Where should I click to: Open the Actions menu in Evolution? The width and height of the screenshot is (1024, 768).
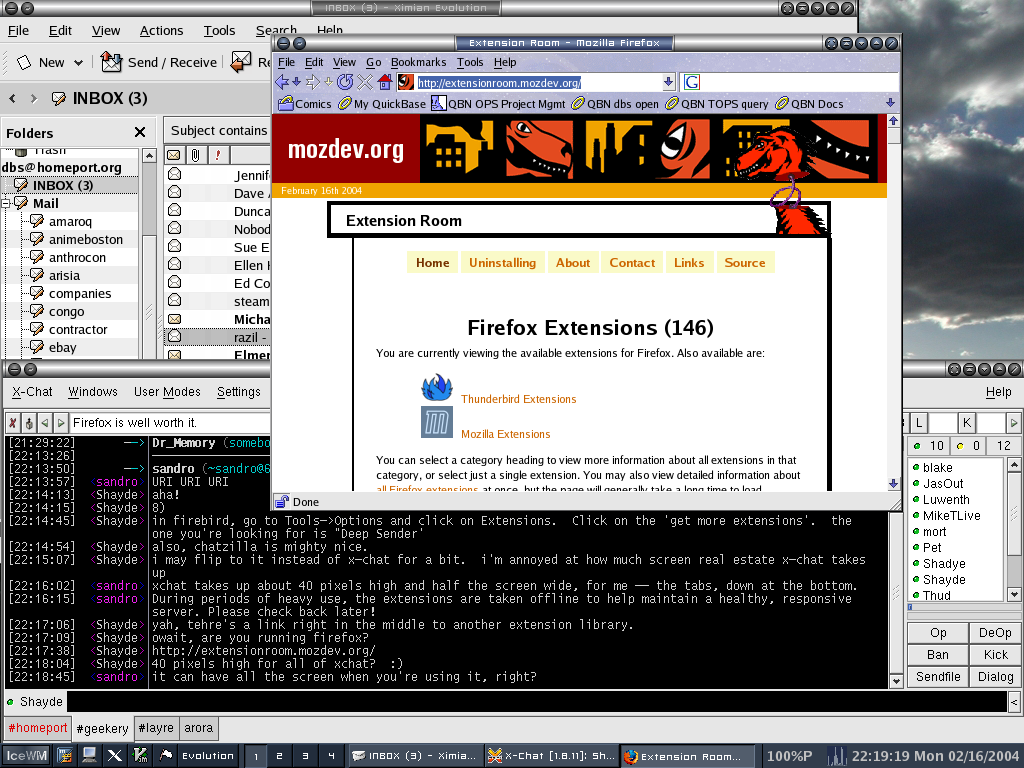click(x=161, y=31)
